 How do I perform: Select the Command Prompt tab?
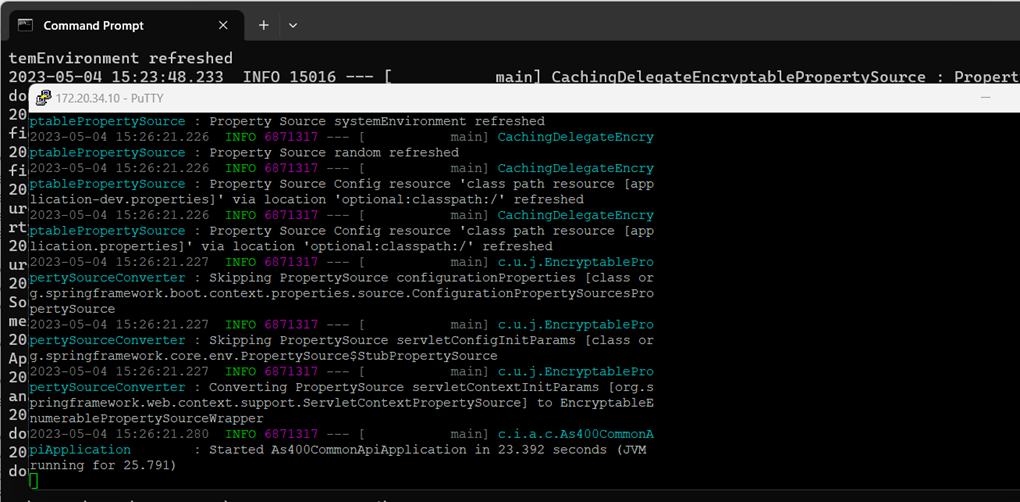pyautogui.click(x=124, y=25)
